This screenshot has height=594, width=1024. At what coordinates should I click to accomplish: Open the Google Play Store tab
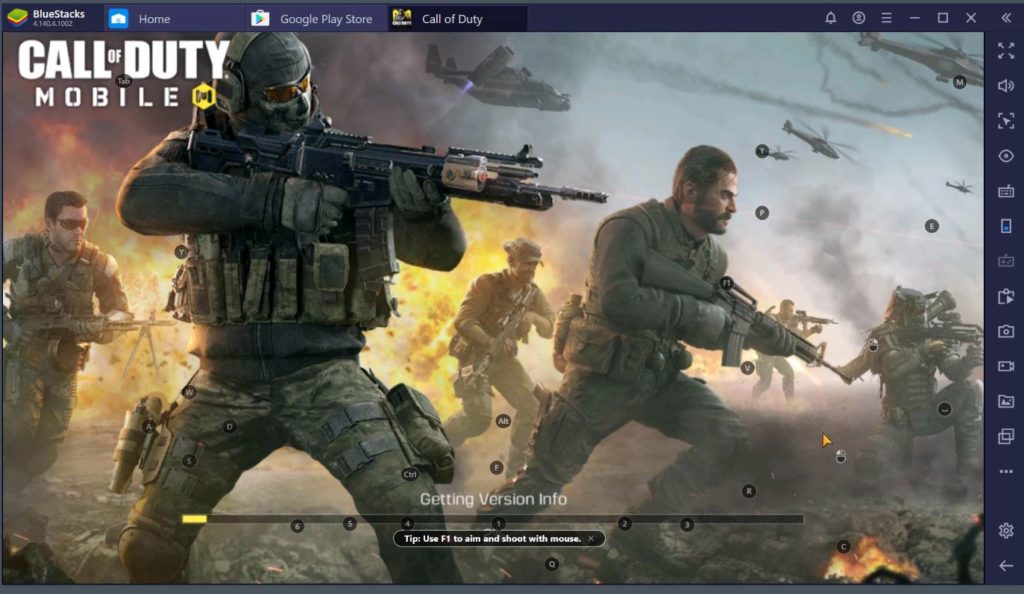coord(317,18)
